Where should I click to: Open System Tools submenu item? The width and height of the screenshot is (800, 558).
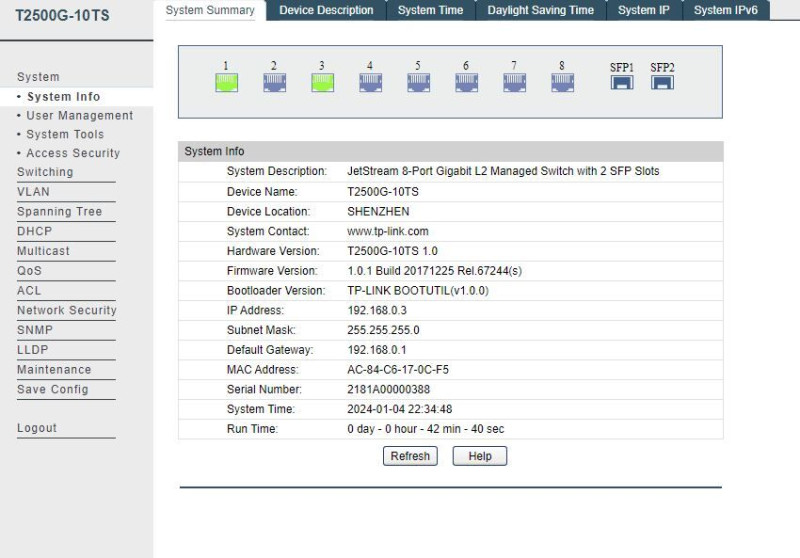point(65,135)
